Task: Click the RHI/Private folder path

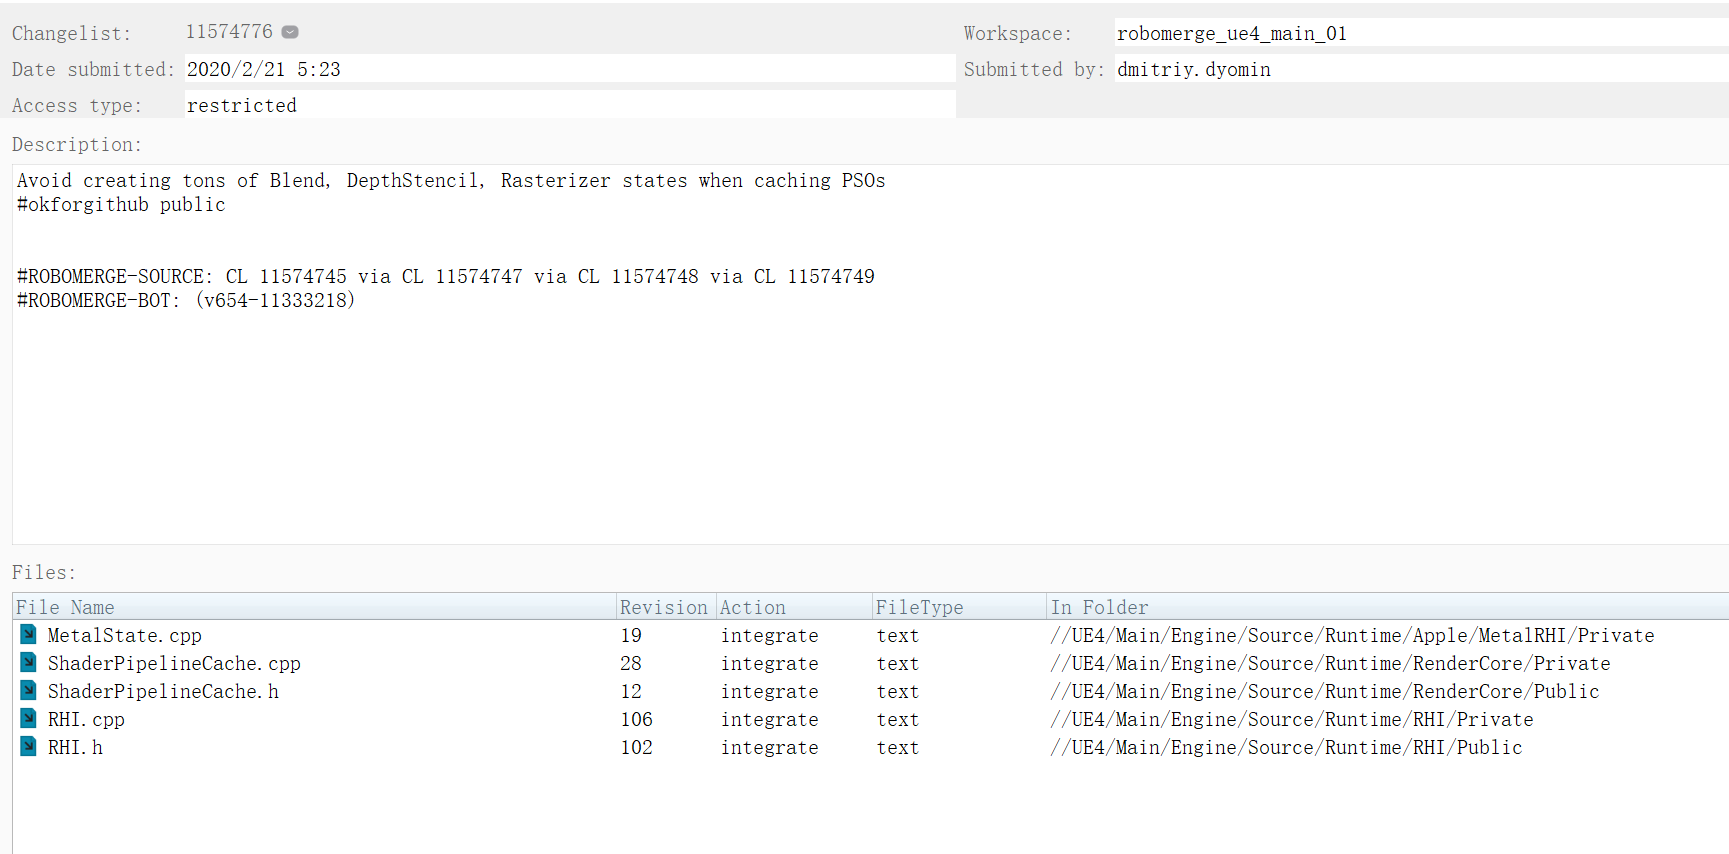Action: 1291,719
